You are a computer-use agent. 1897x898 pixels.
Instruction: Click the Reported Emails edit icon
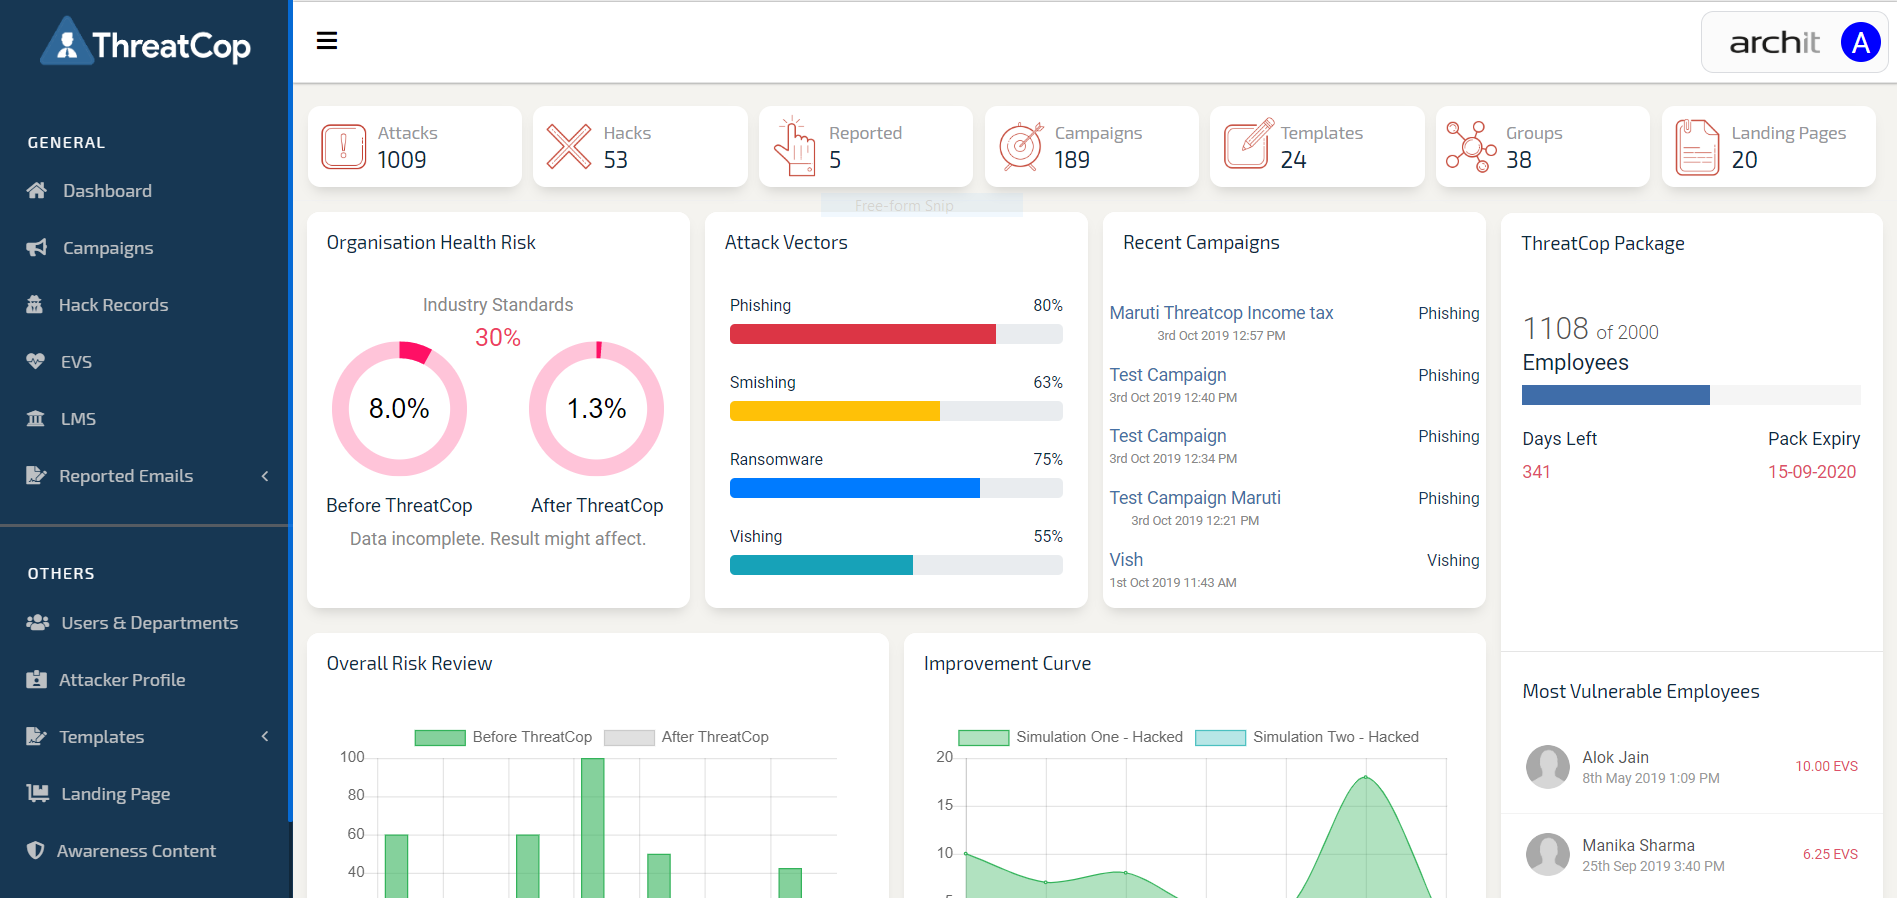[36, 475]
